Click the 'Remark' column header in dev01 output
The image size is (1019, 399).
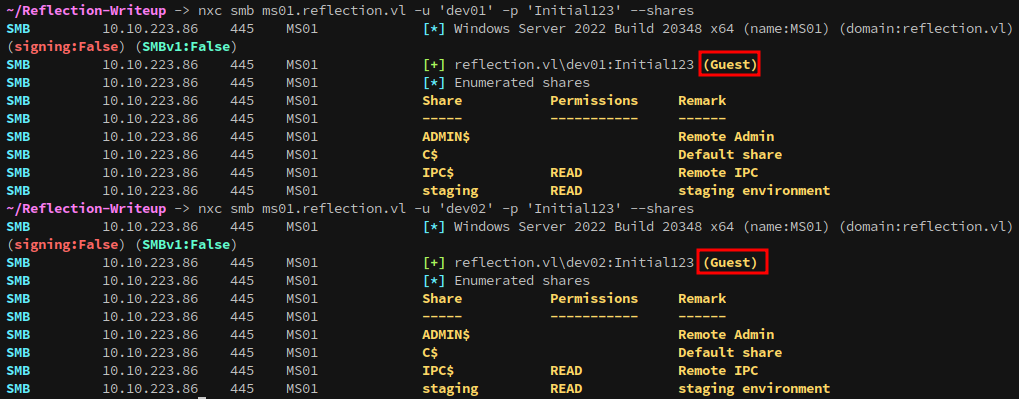coord(702,101)
